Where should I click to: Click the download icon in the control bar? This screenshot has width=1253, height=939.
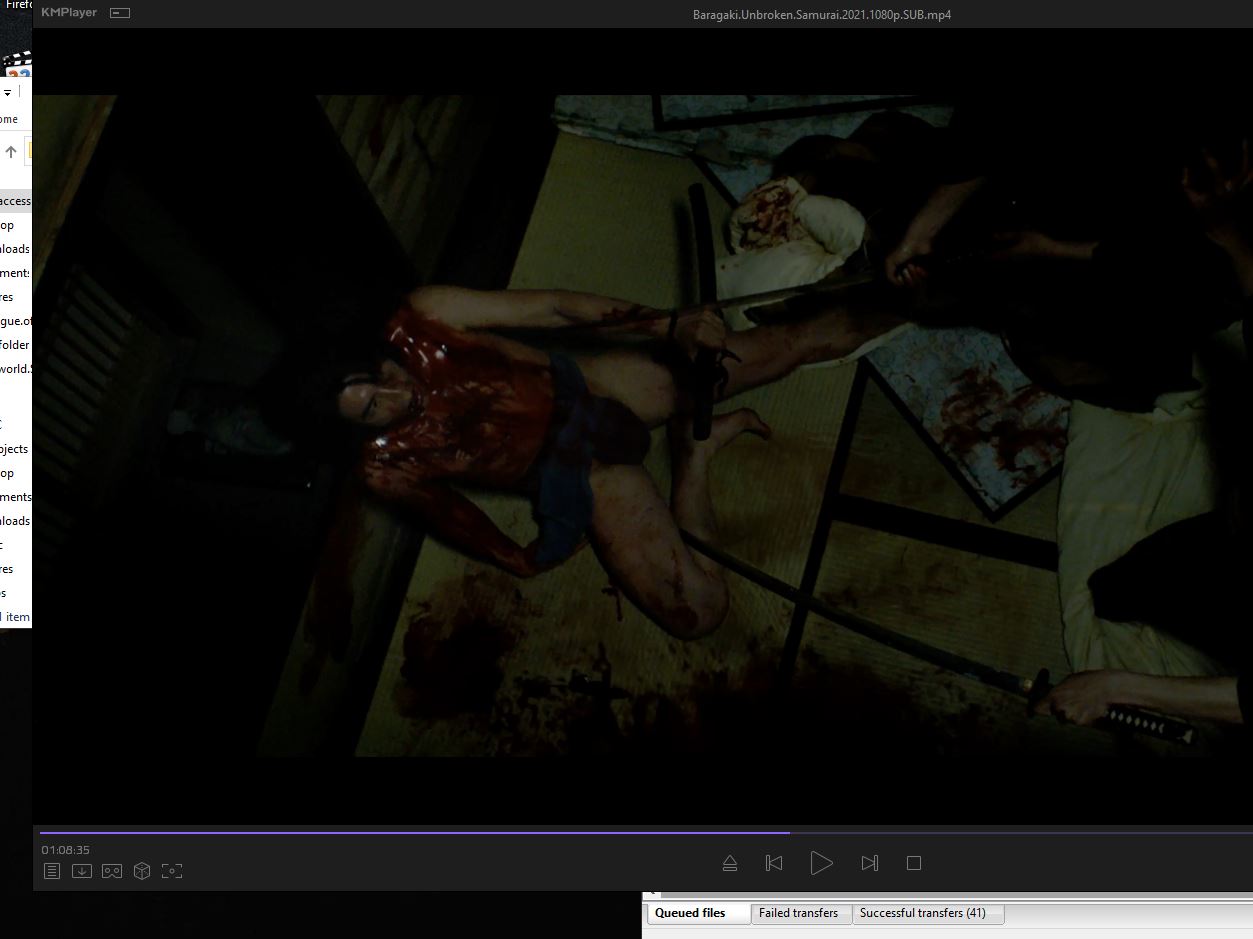tap(82, 871)
